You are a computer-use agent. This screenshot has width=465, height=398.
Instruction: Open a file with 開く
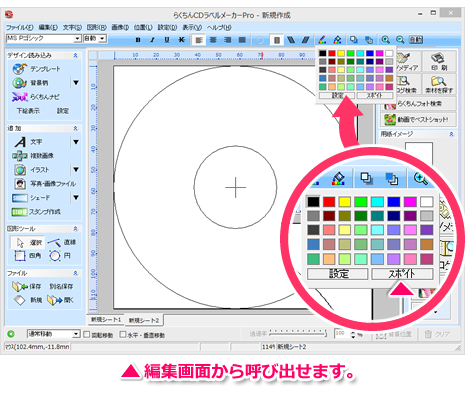[x=60, y=300]
